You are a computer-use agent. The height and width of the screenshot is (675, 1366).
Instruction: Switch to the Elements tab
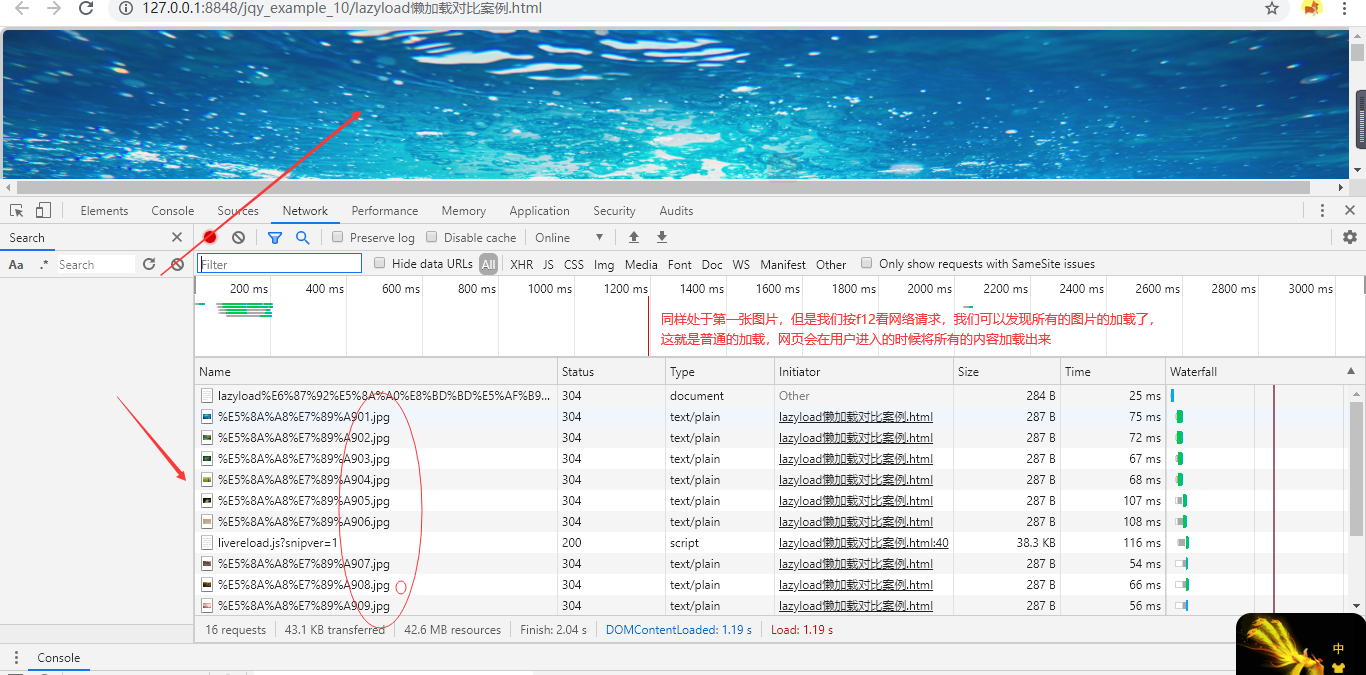point(104,211)
